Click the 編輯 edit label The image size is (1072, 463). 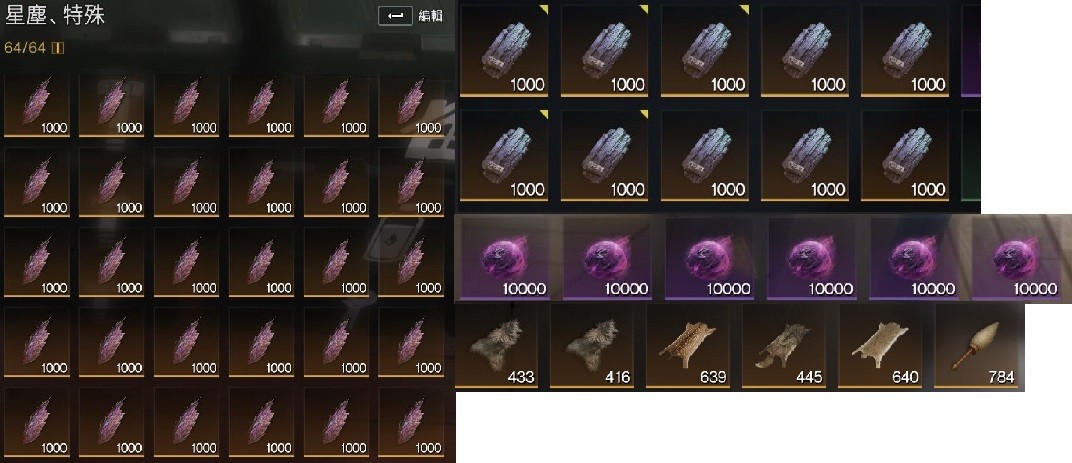[x=431, y=16]
